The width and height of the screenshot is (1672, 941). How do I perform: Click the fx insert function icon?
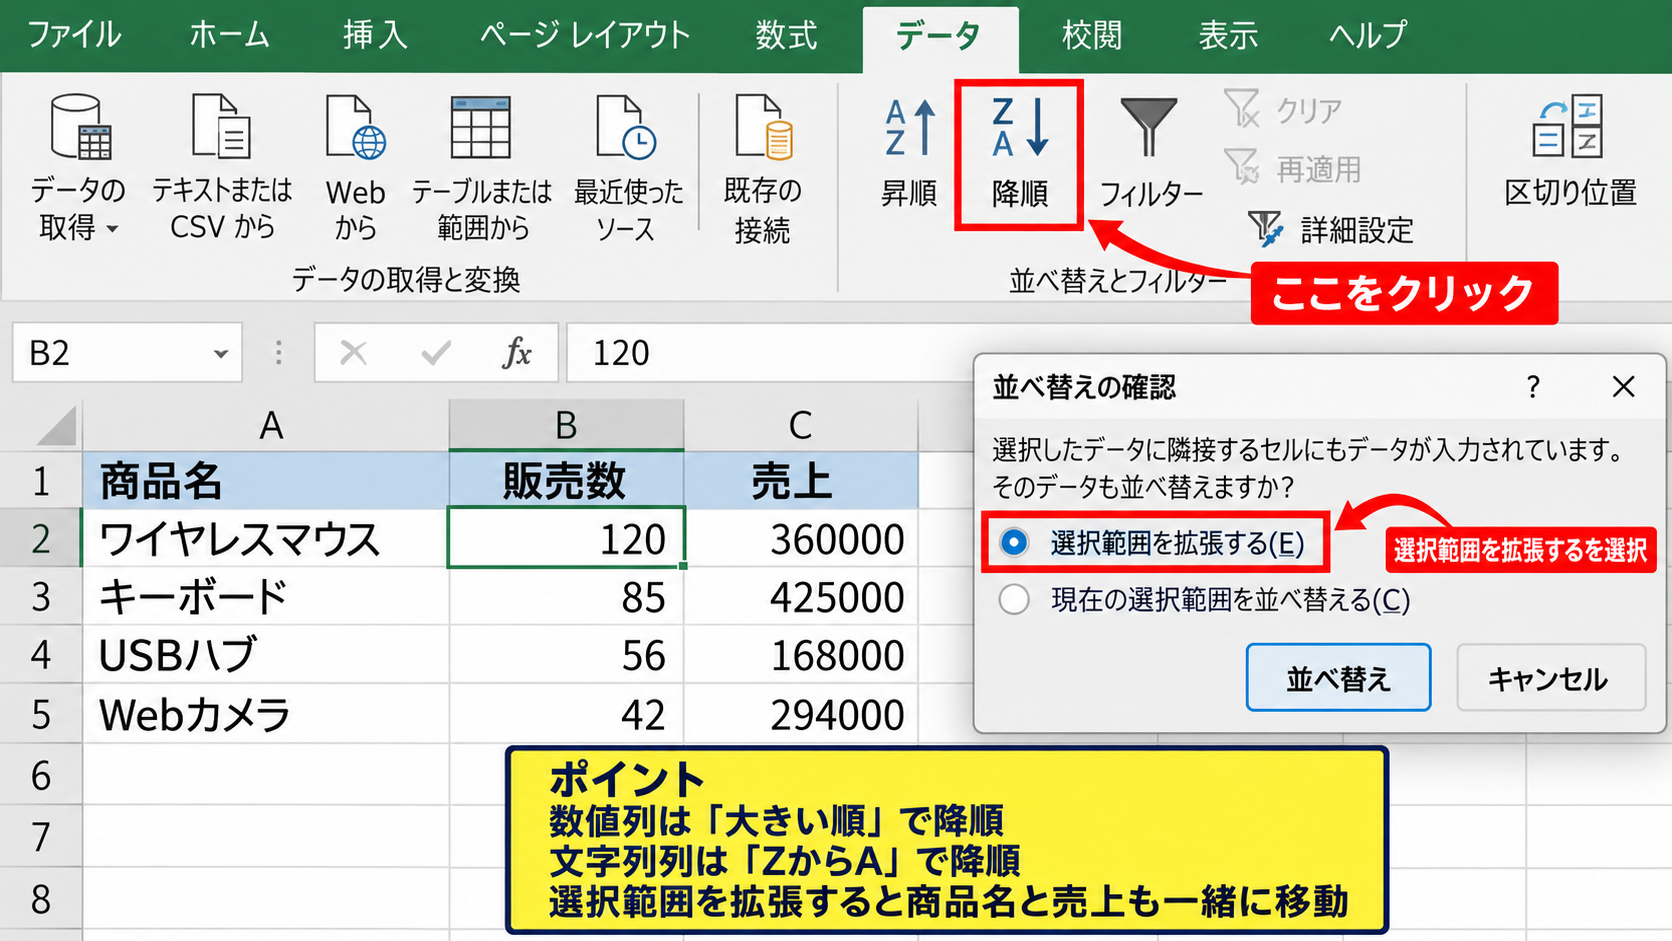click(x=517, y=352)
